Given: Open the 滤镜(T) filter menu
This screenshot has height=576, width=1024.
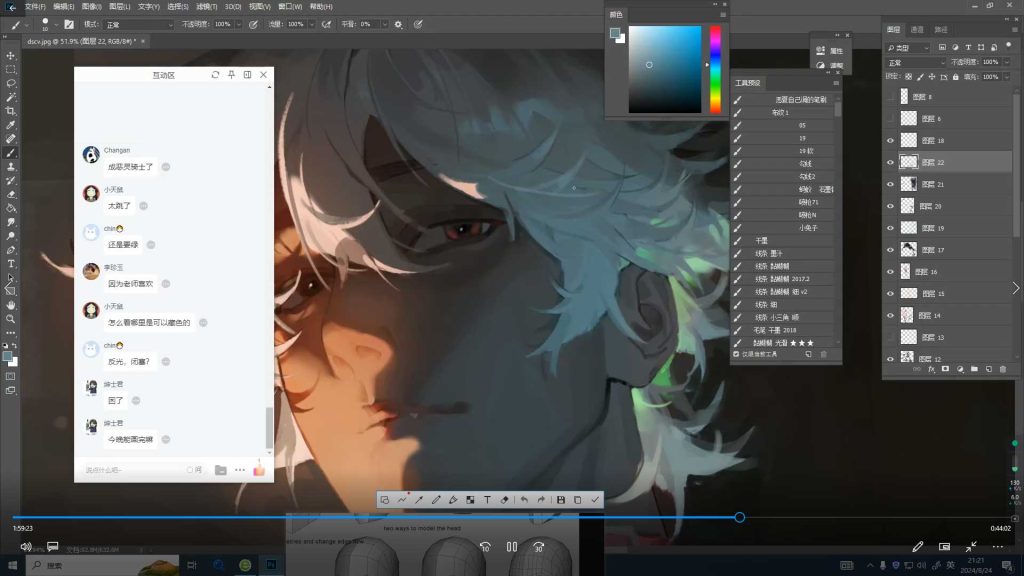Looking at the screenshot, I should pos(206,6).
